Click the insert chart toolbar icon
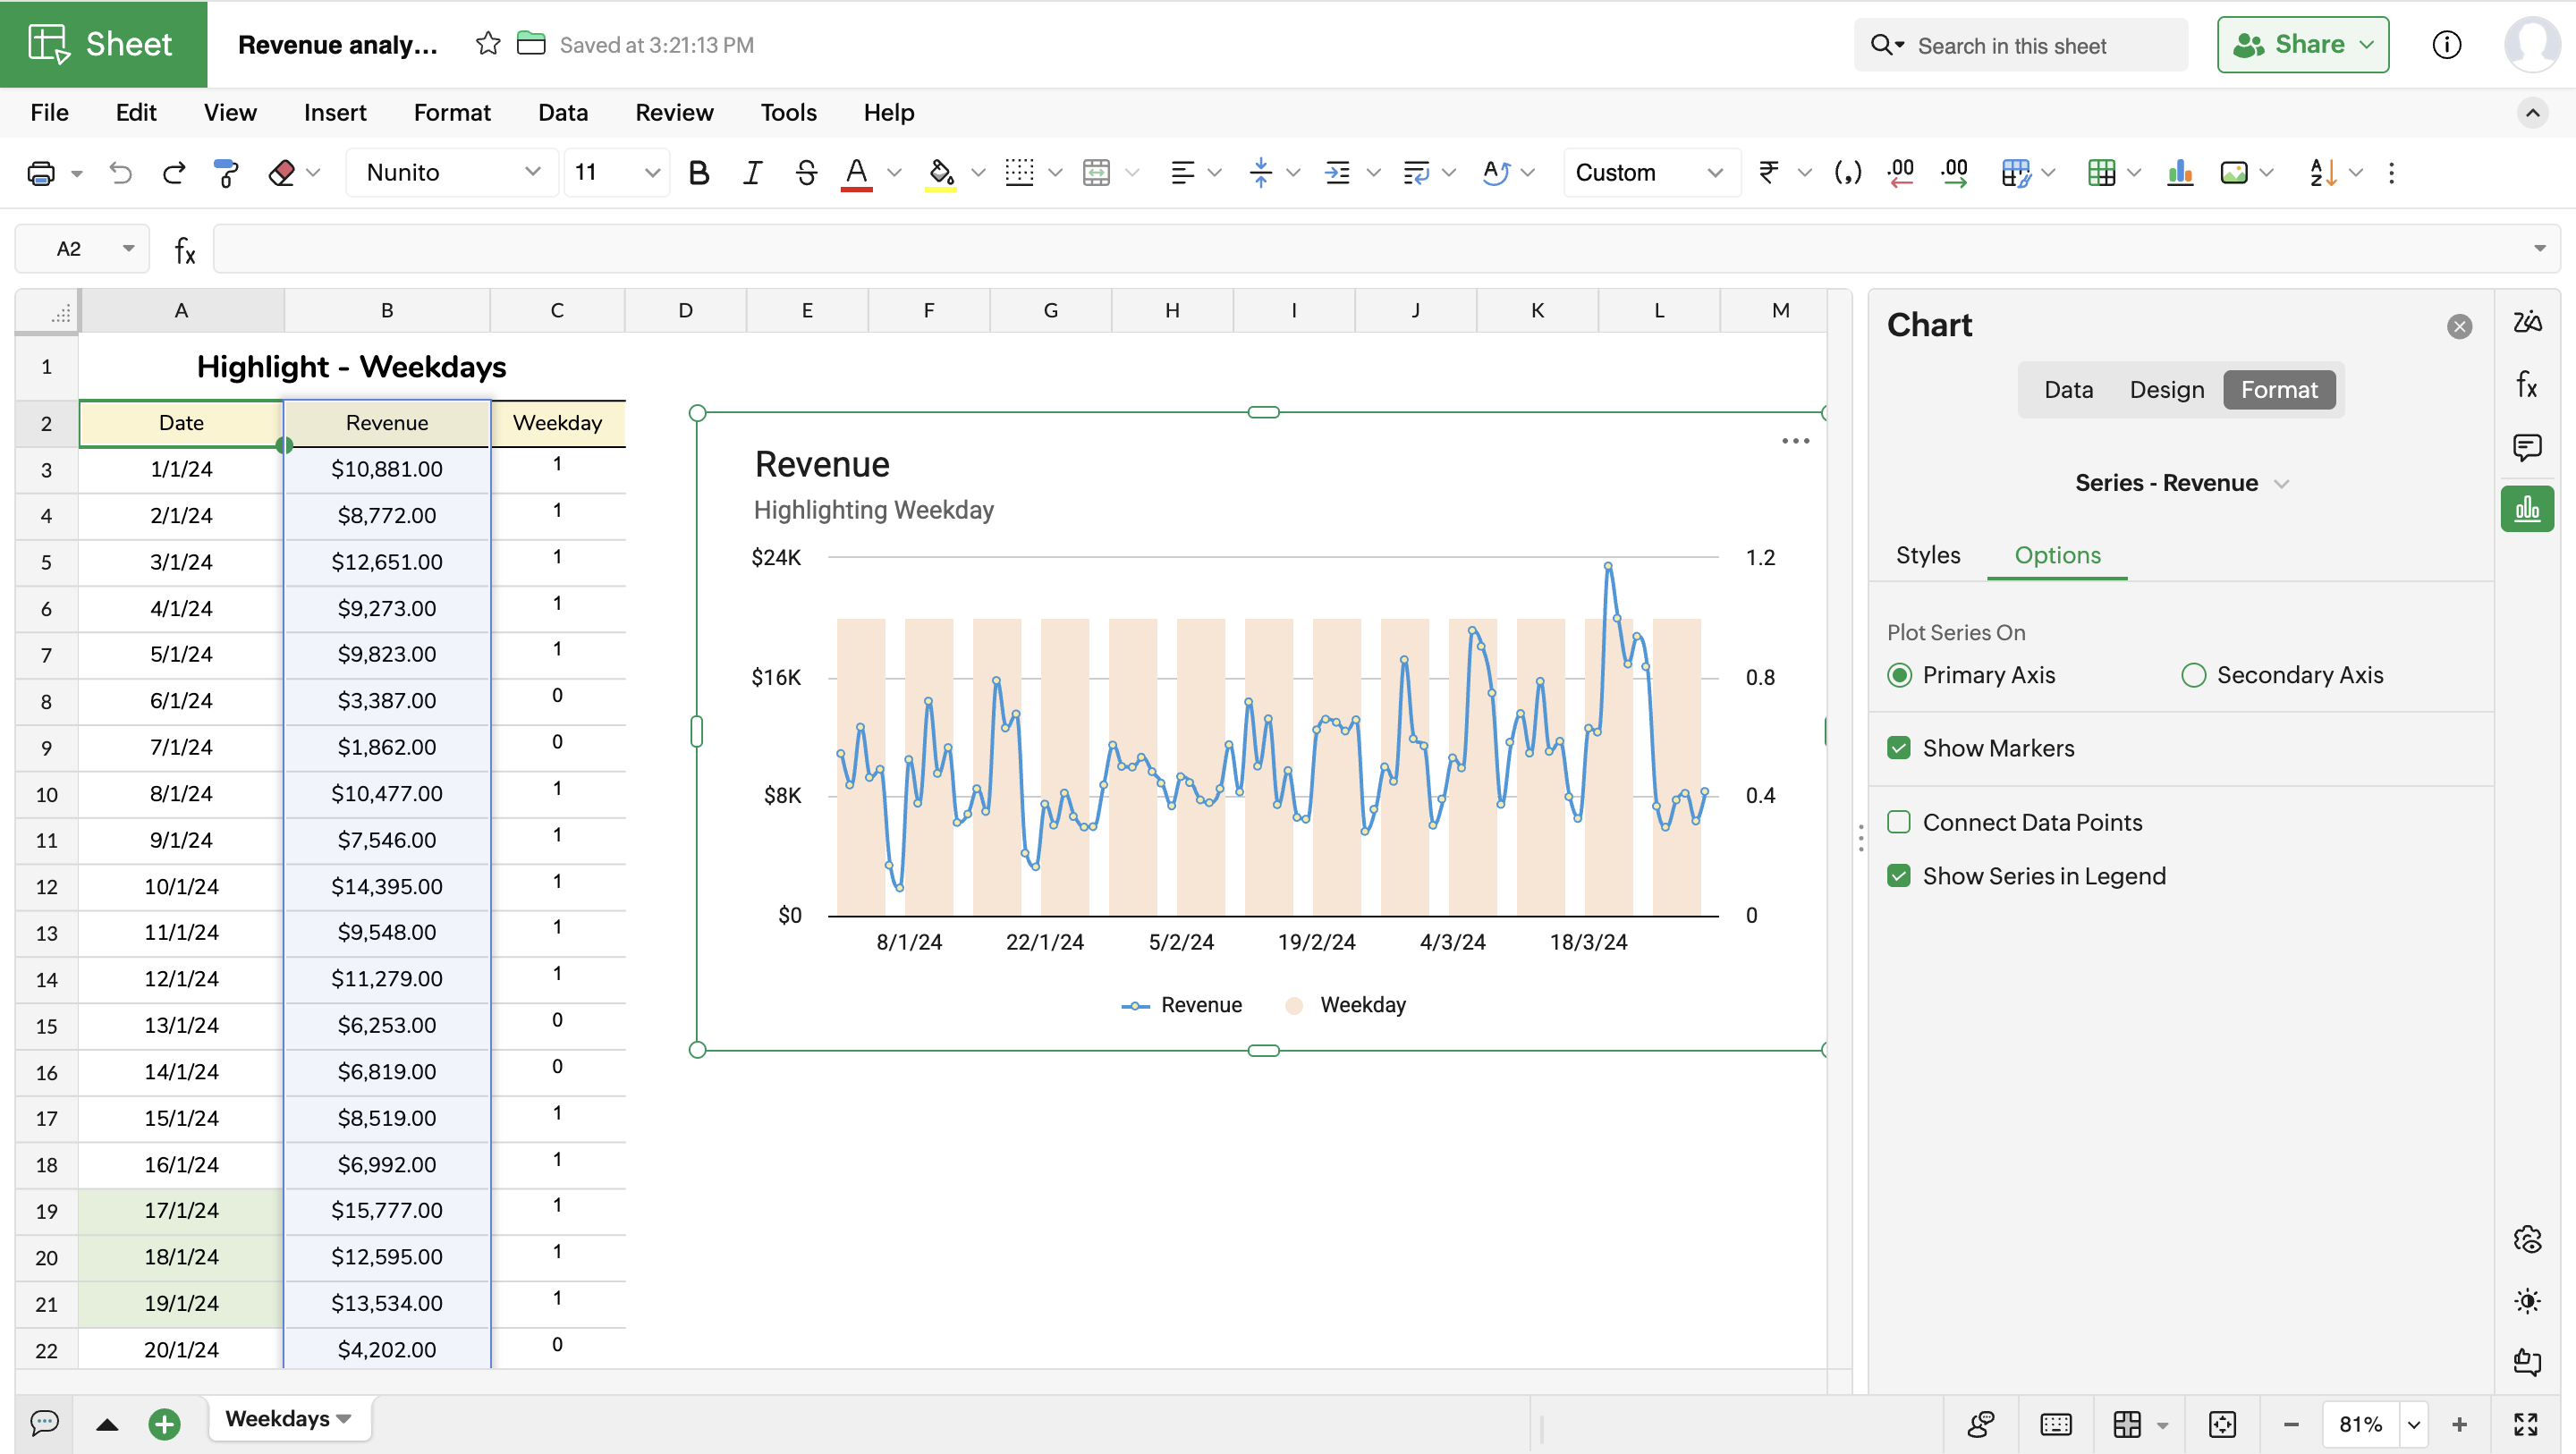Screen dimensions: 2576x1454 tap(2180, 173)
